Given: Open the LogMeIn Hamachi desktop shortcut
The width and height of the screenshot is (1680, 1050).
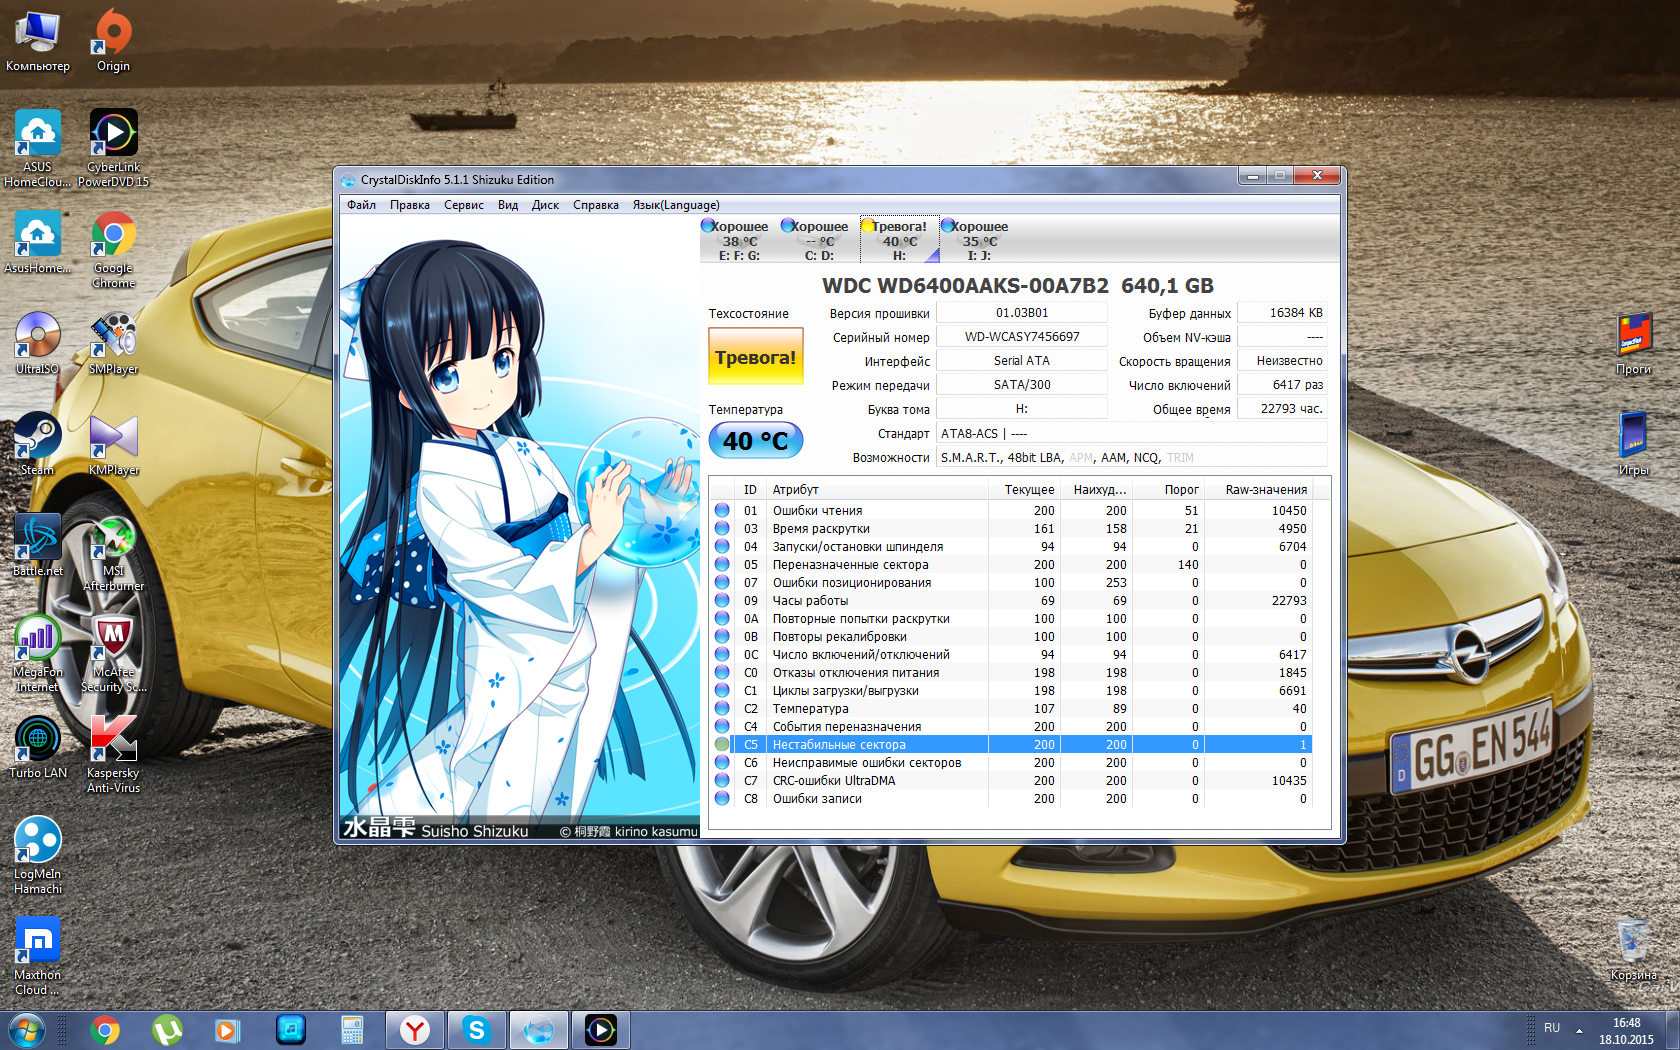Looking at the screenshot, I should tap(38, 856).
